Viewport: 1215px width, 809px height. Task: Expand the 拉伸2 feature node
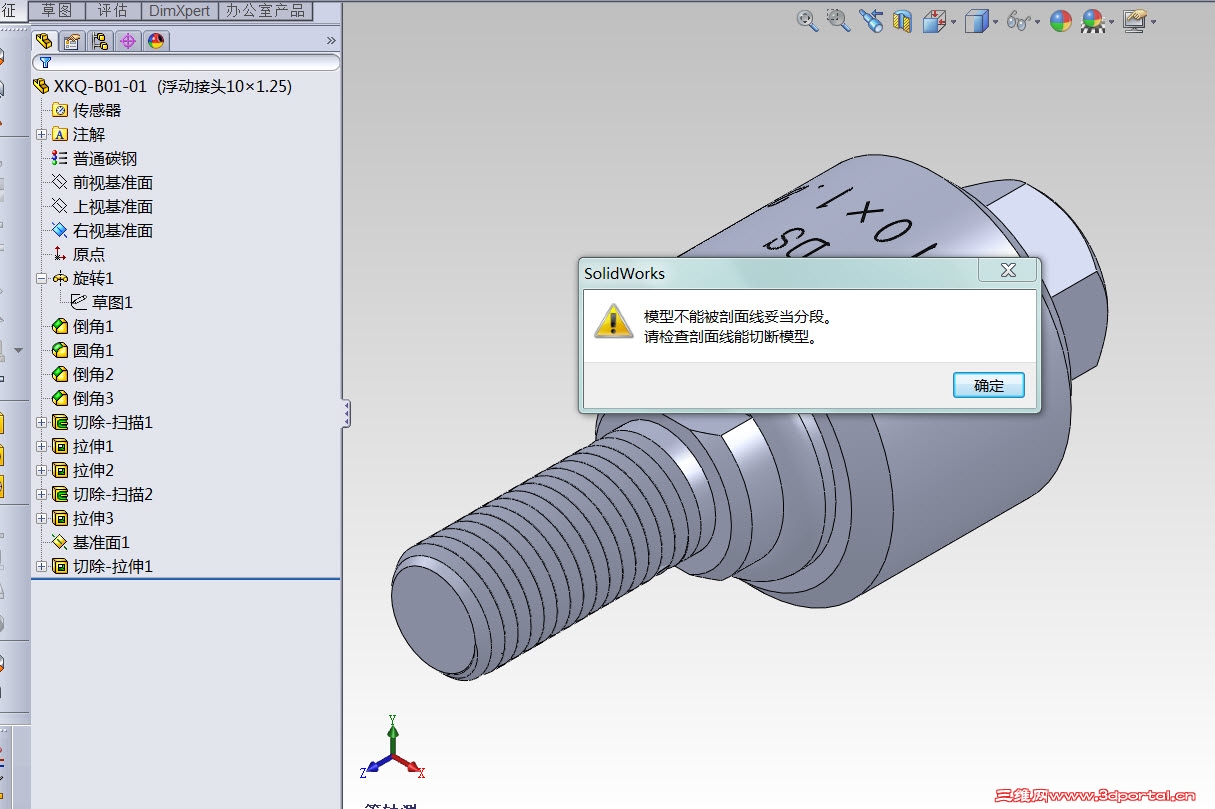[x=41, y=470]
